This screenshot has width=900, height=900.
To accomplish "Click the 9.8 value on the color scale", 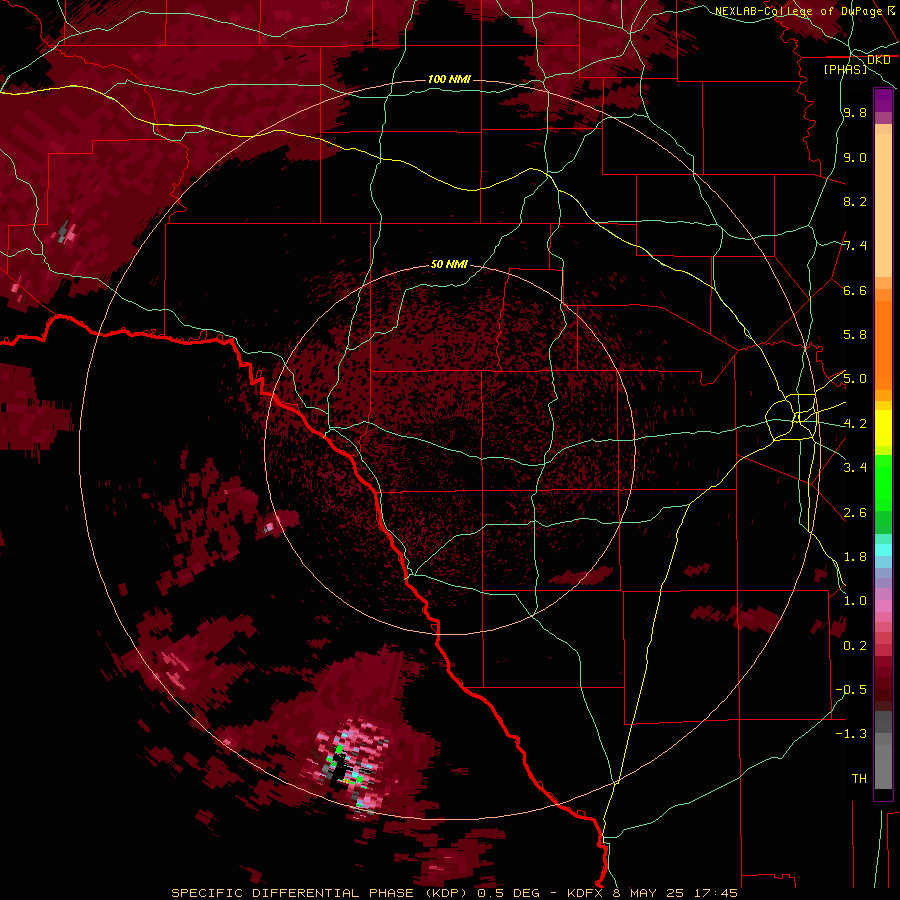I will tap(855, 112).
